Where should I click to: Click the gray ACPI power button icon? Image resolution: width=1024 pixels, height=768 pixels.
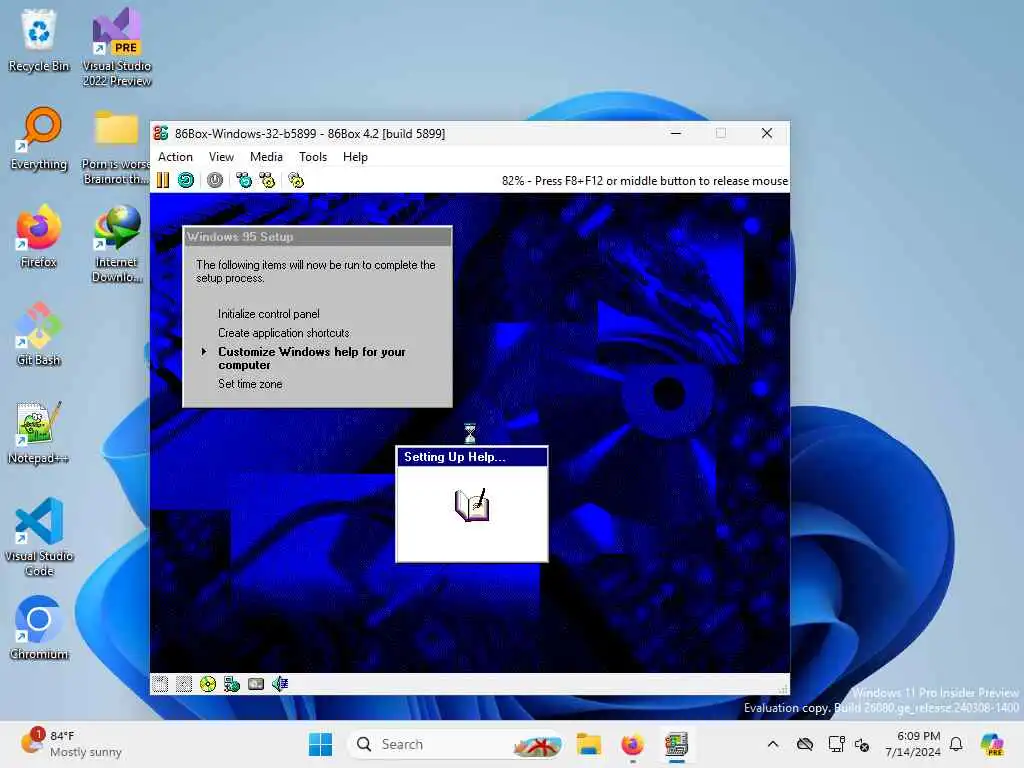point(215,180)
